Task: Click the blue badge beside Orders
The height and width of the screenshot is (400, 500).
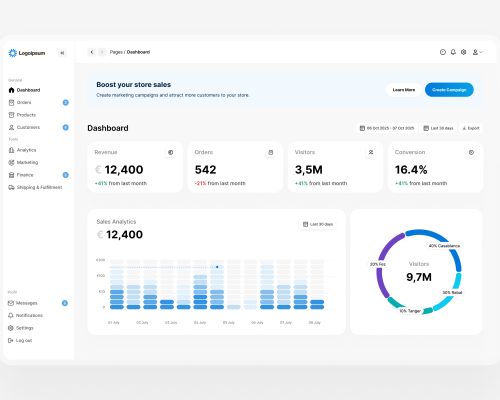Action: (x=66, y=102)
